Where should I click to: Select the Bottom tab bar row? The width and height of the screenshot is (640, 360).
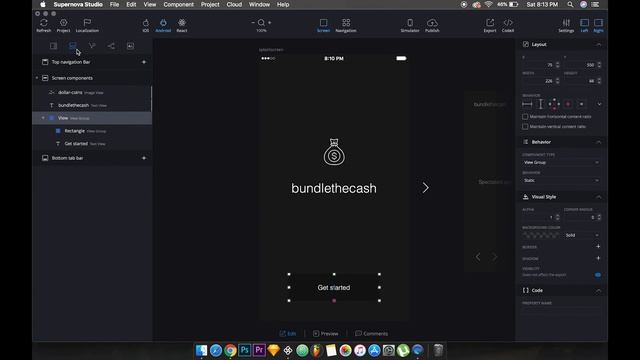pyautogui.click(x=92, y=158)
